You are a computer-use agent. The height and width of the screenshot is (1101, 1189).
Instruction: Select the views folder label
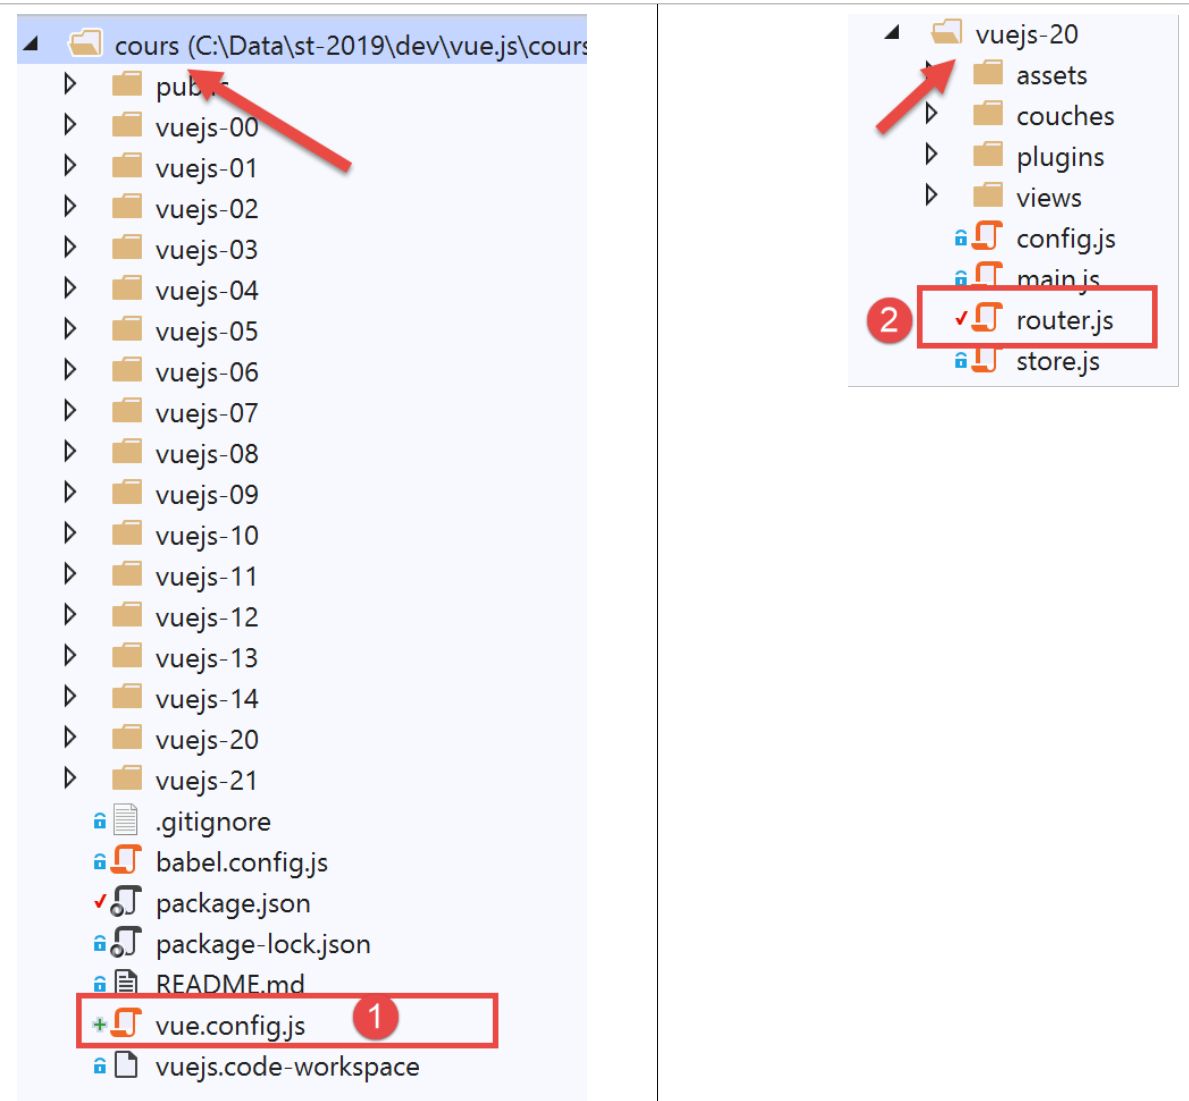[x=1048, y=198]
